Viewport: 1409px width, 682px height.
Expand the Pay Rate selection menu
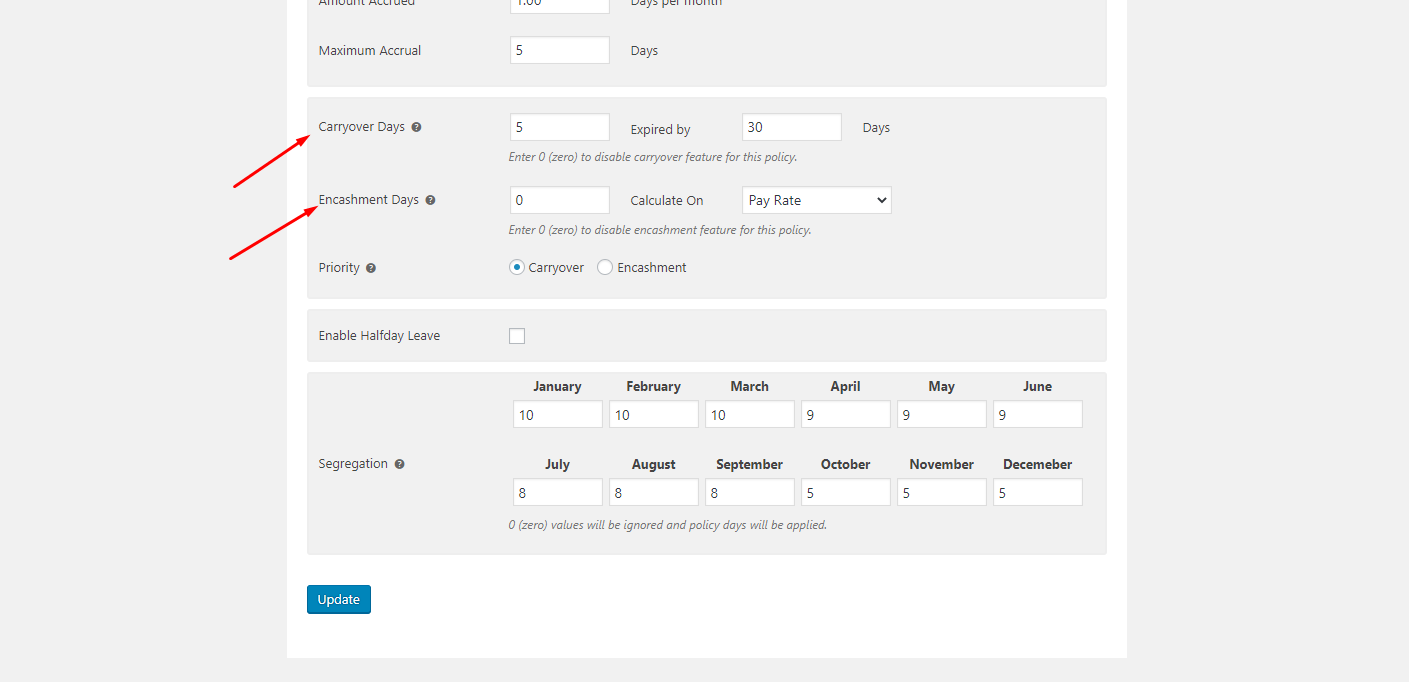pos(816,199)
